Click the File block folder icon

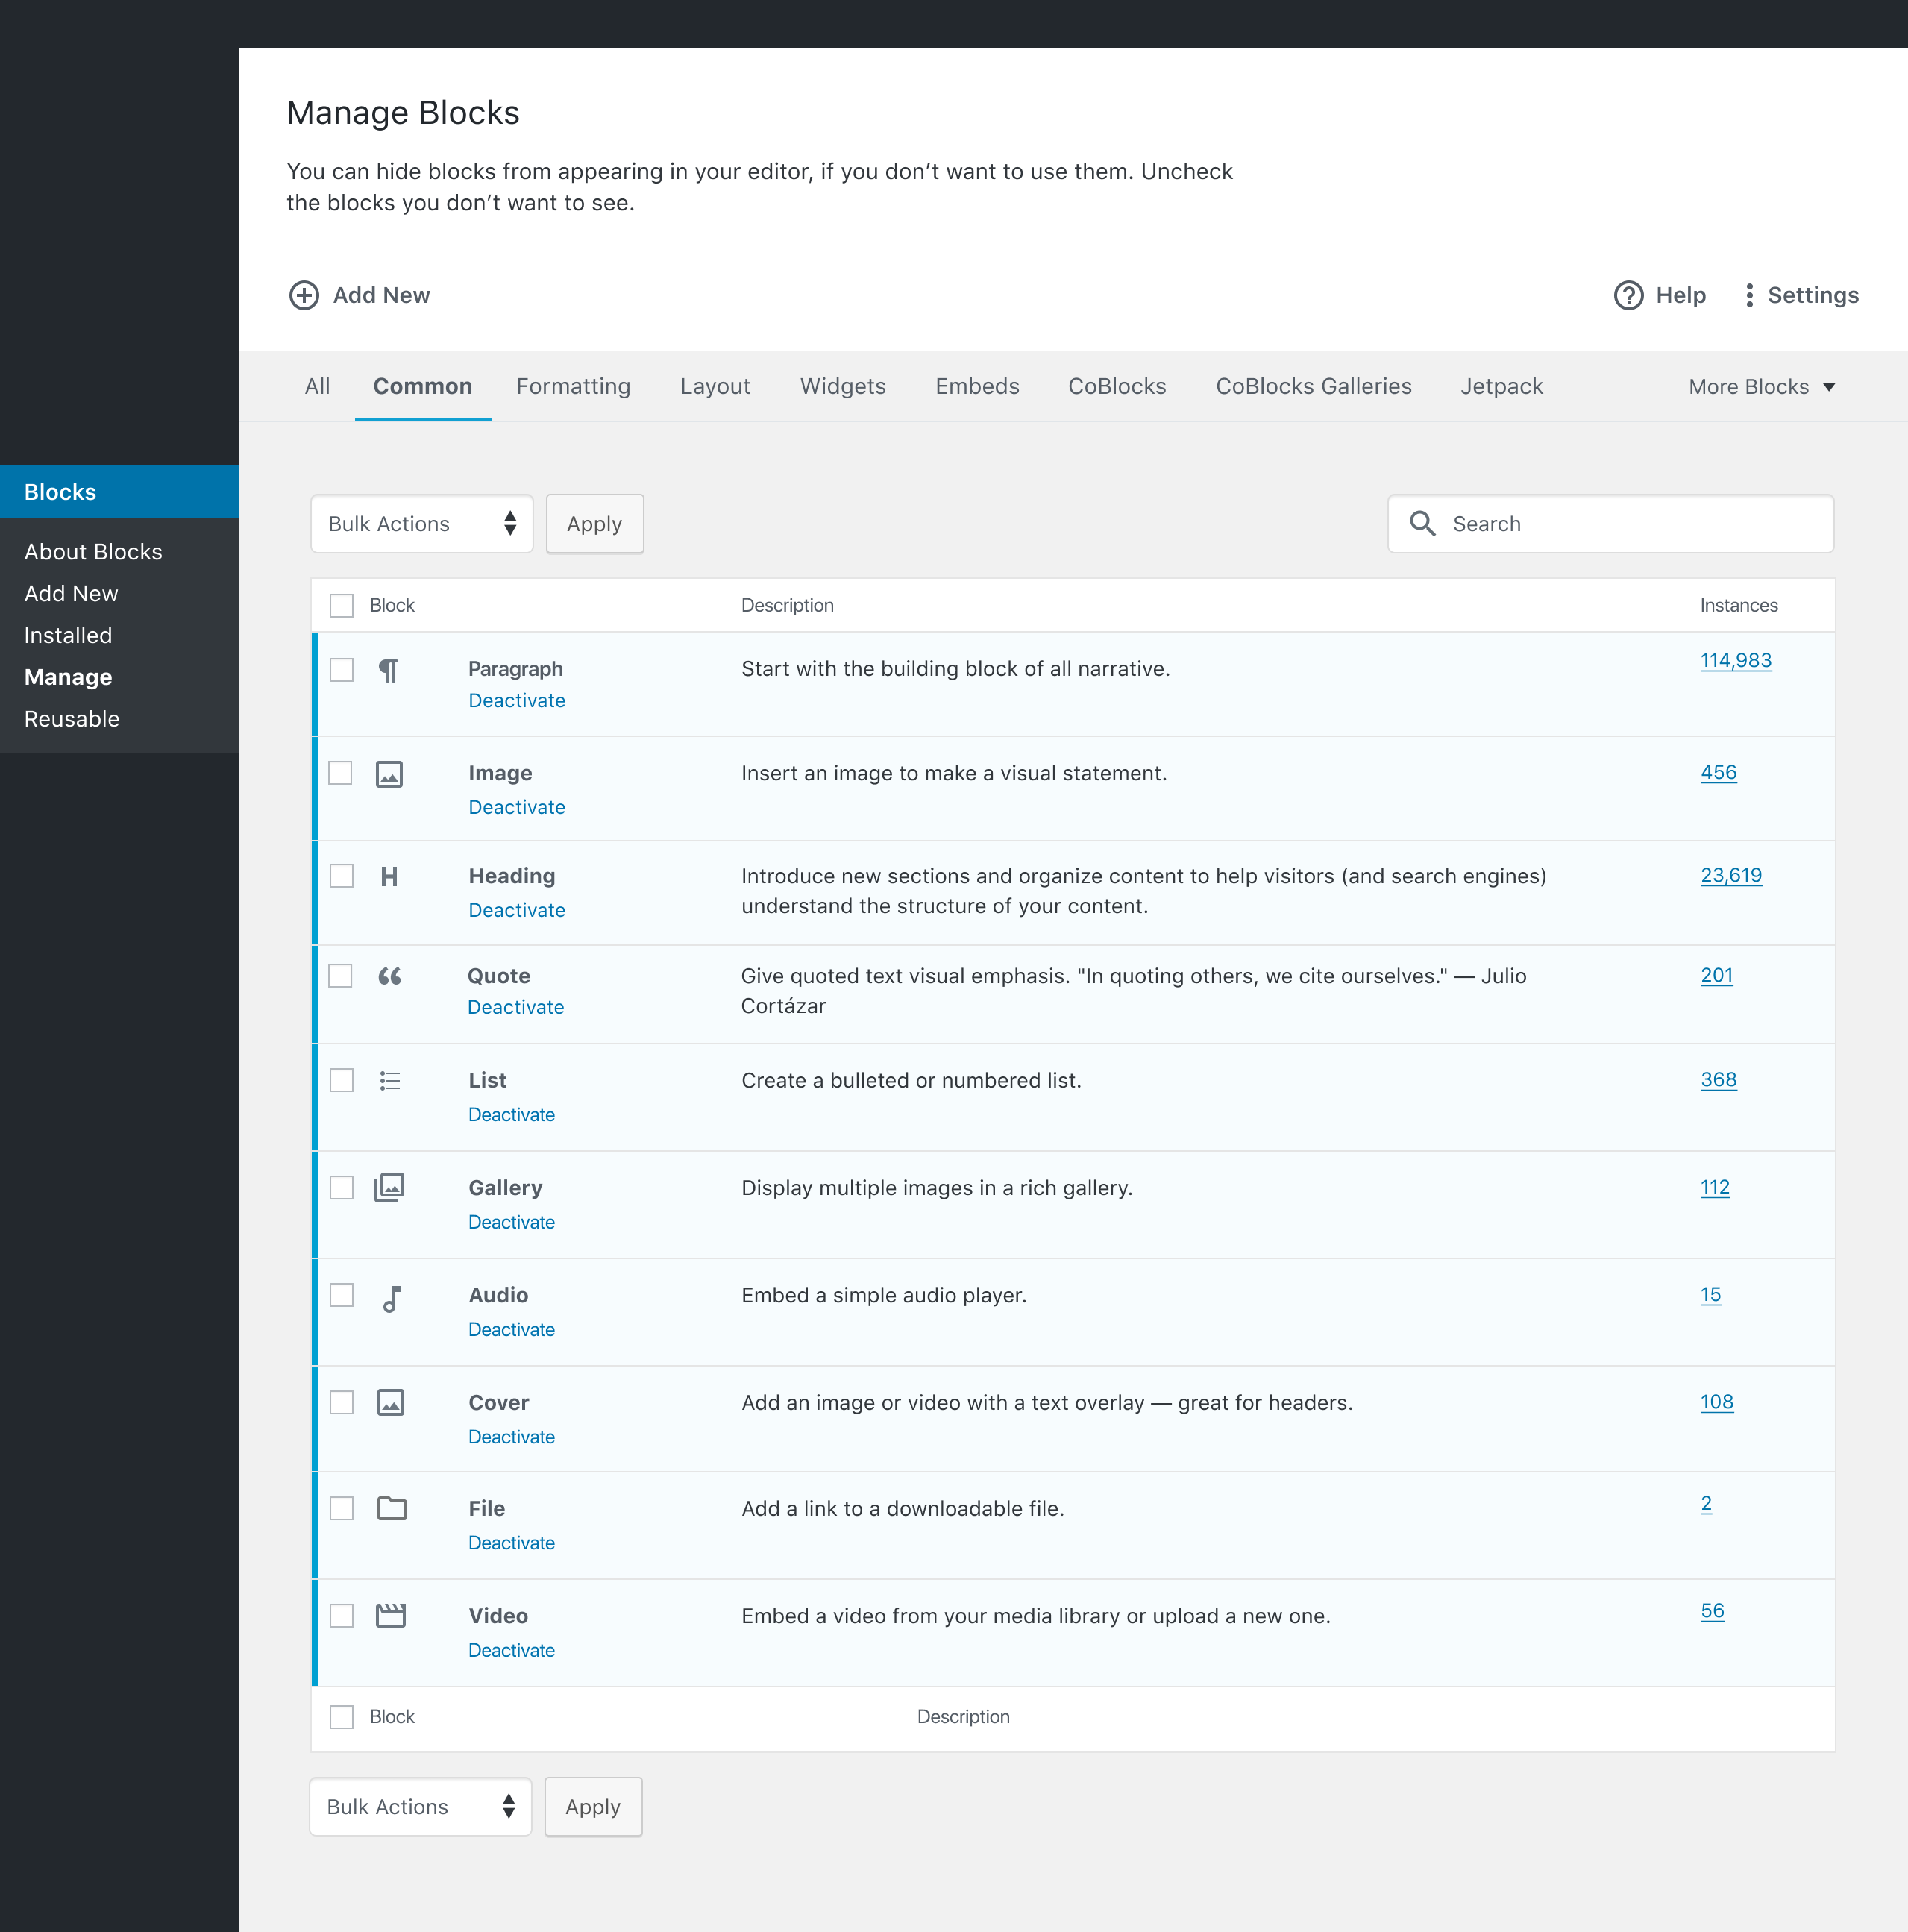coord(392,1508)
